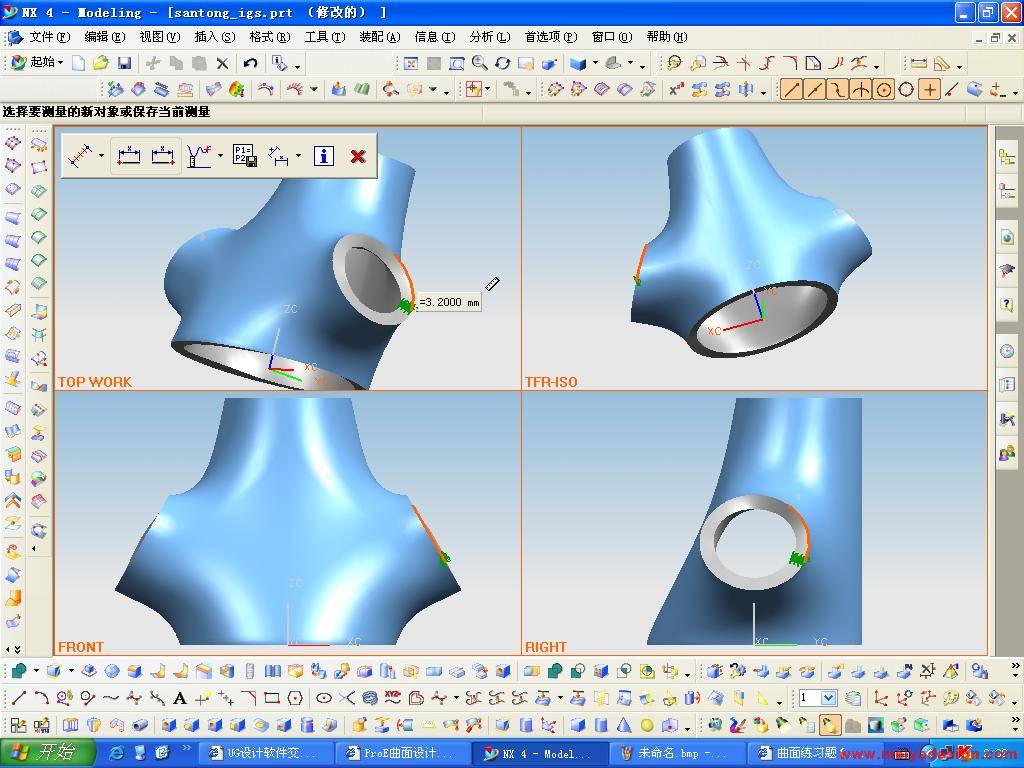Open the shaded rendering style dropdown arrow

[x=595, y=63]
